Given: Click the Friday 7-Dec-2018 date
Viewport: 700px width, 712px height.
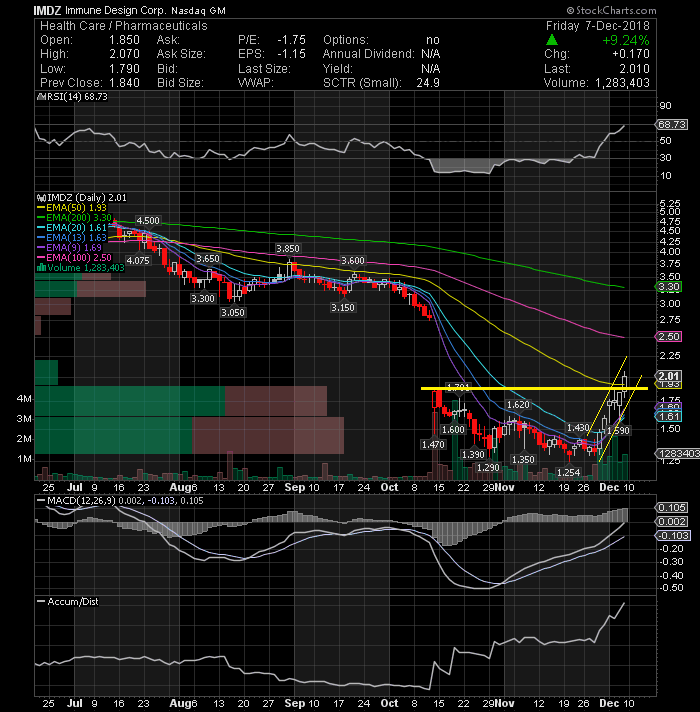Looking at the screenshot, I should [597, 26].
